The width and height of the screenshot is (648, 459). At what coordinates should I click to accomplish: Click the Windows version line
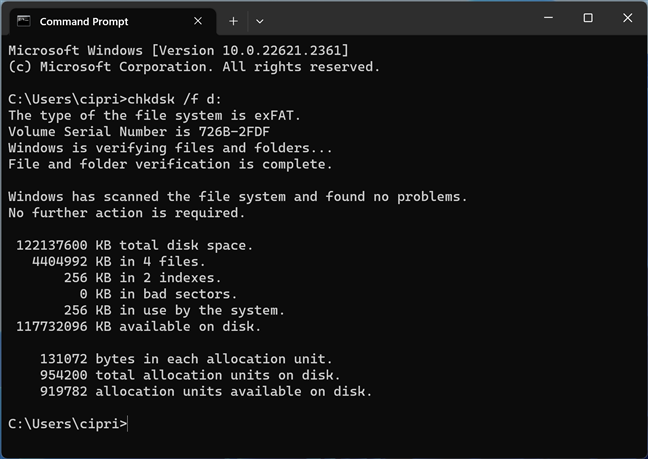178,50
